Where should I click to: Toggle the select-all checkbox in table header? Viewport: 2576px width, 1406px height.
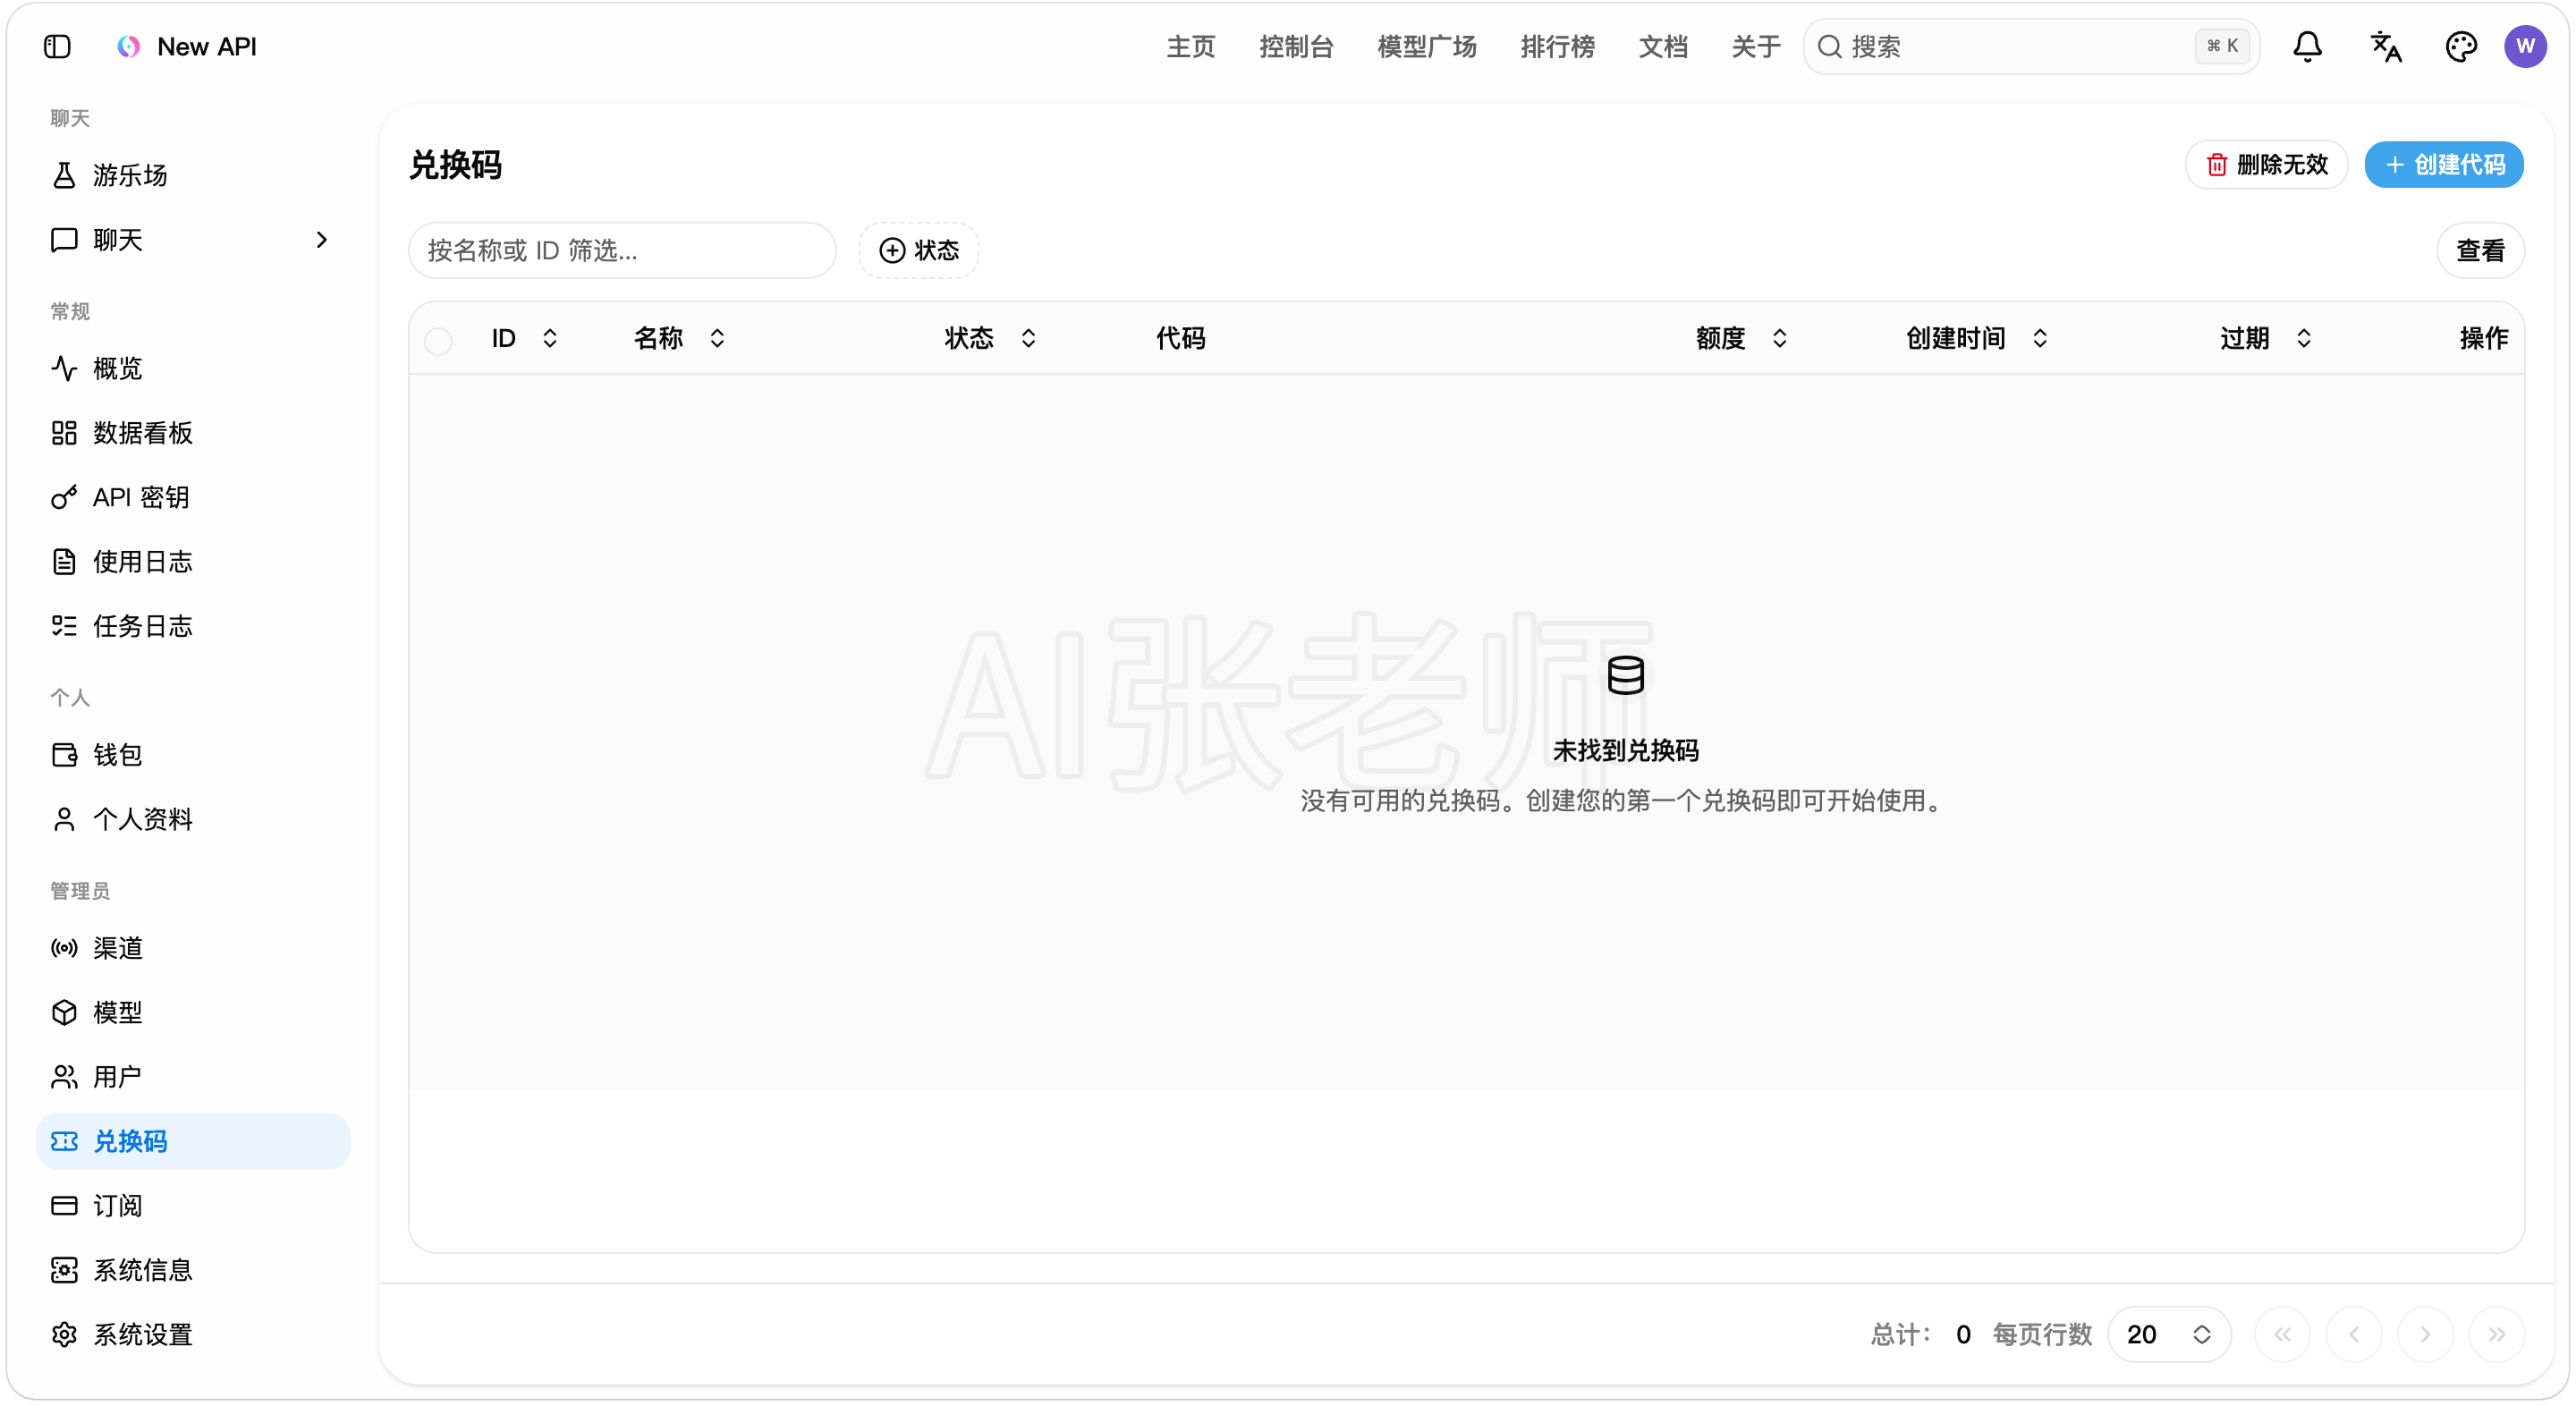(x=438, y=341)
